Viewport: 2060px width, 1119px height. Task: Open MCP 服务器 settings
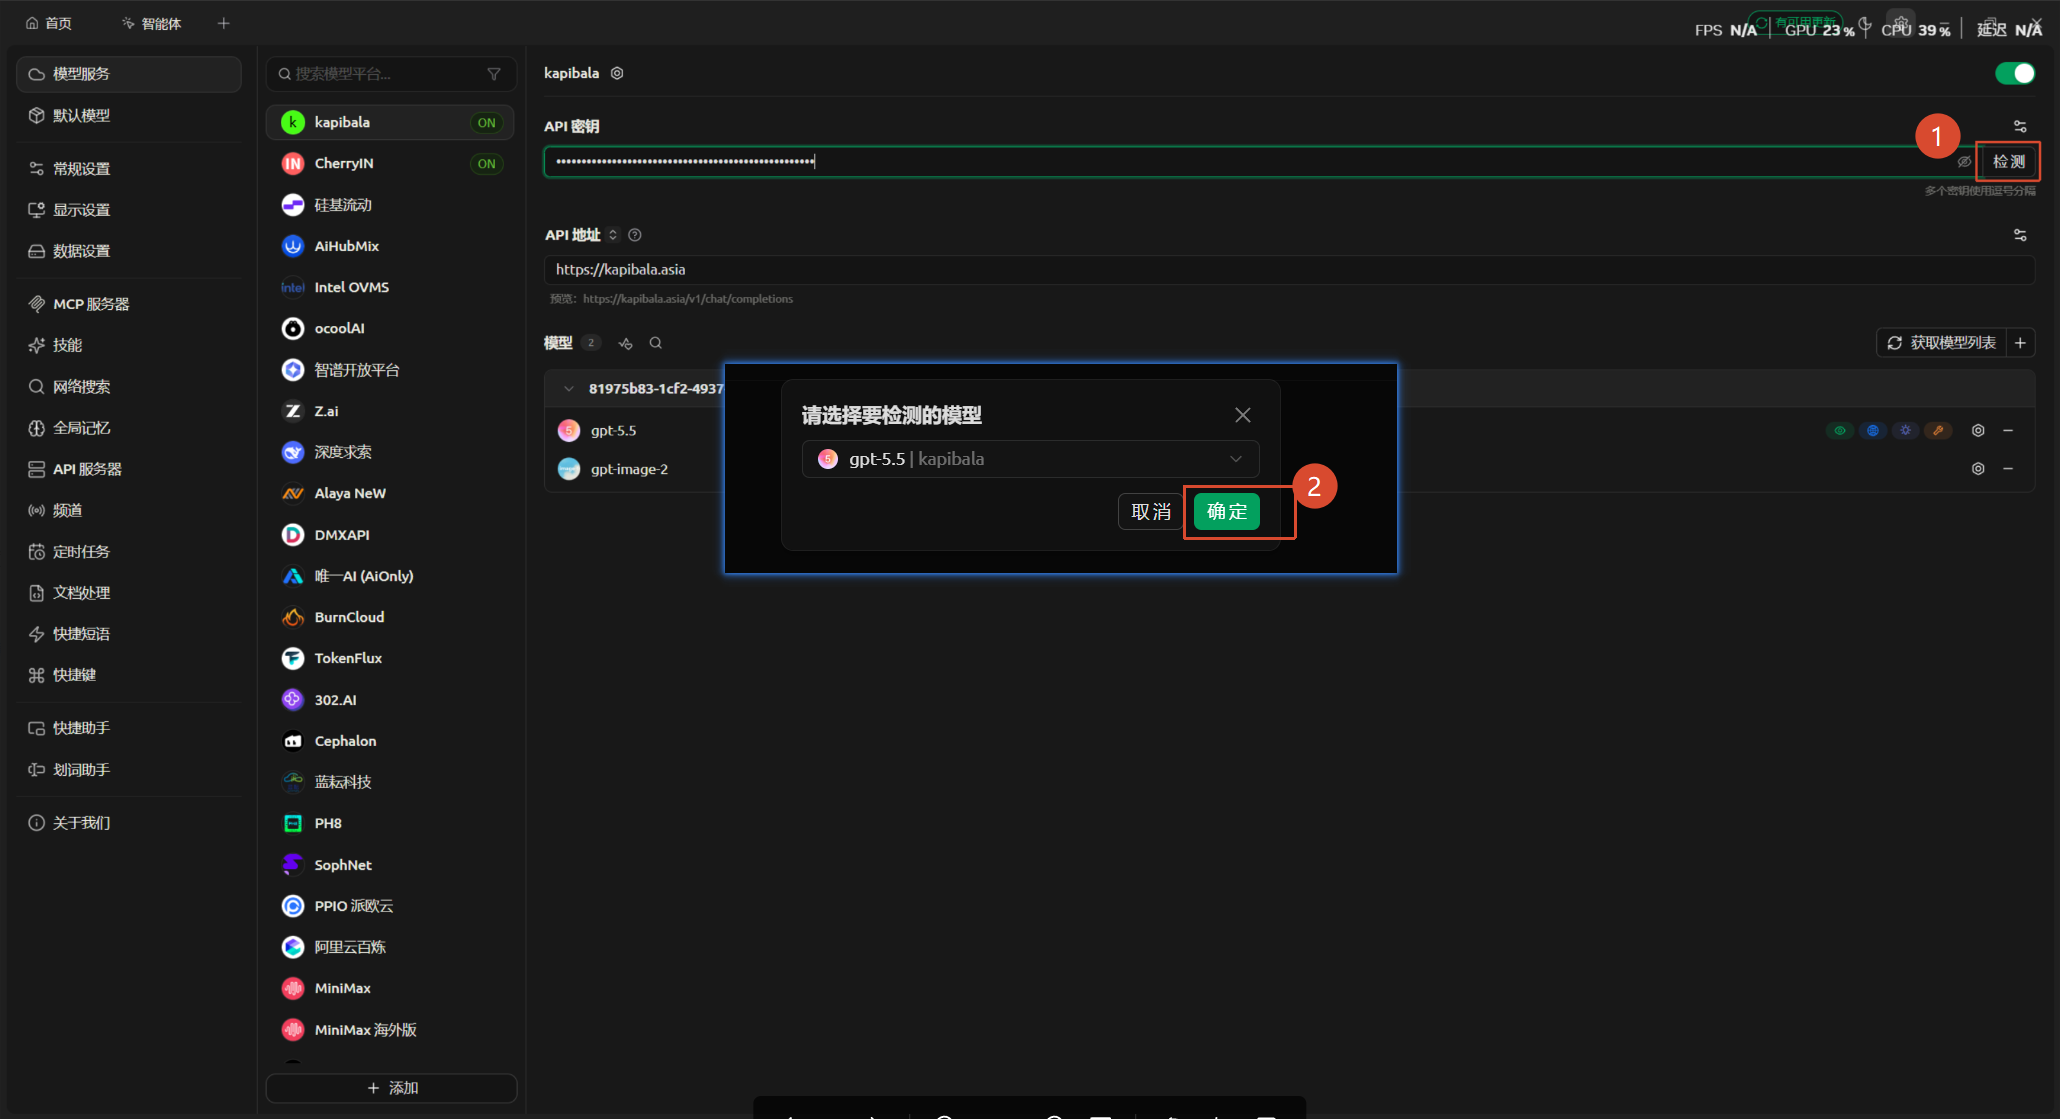[x=129, y=304]
